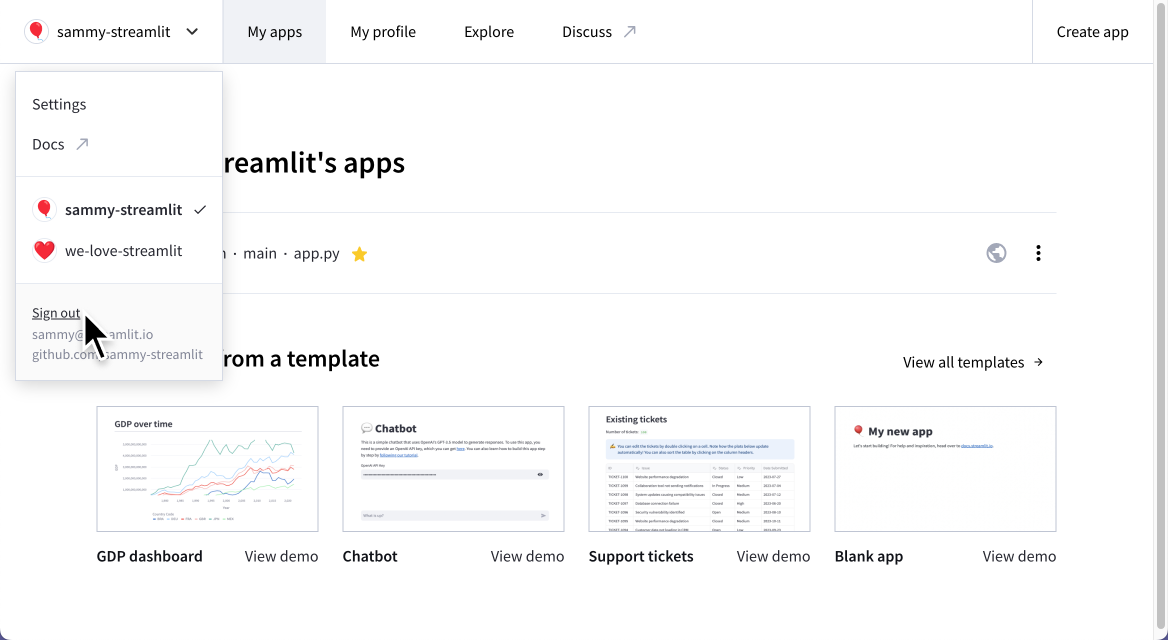Image resolution: width=1168 pixels, height=640 pixels.
Task: Click the checkmark icon beside sammy-streamlit
Action: [200, 209]
